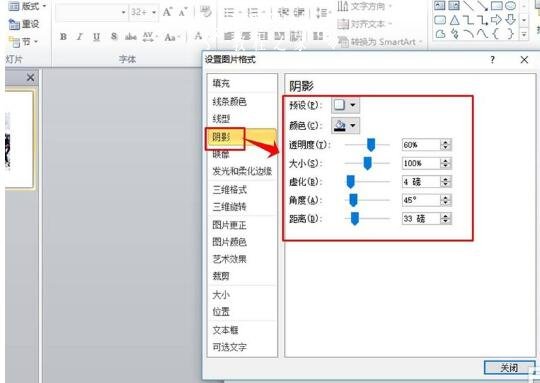
Task: Select 位置 category in the dialog
Action: 242,312
